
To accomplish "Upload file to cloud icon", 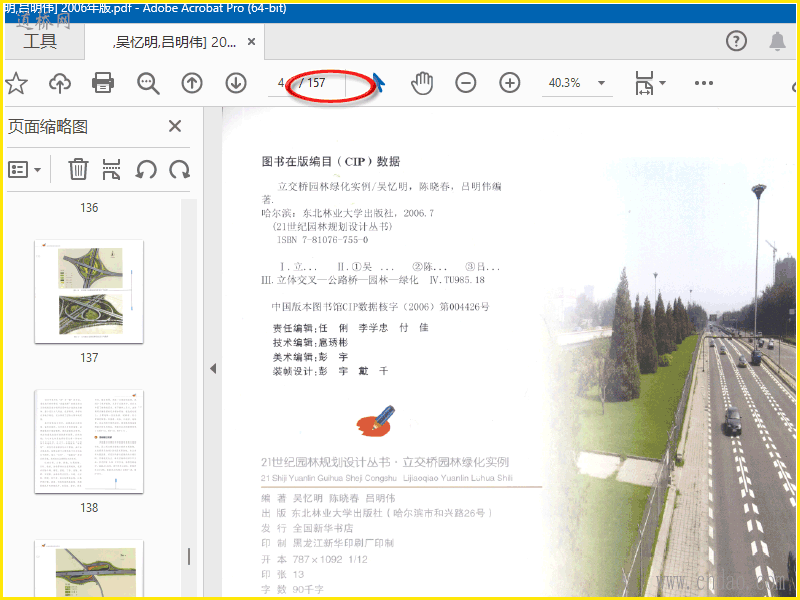I will click(60, 83).
